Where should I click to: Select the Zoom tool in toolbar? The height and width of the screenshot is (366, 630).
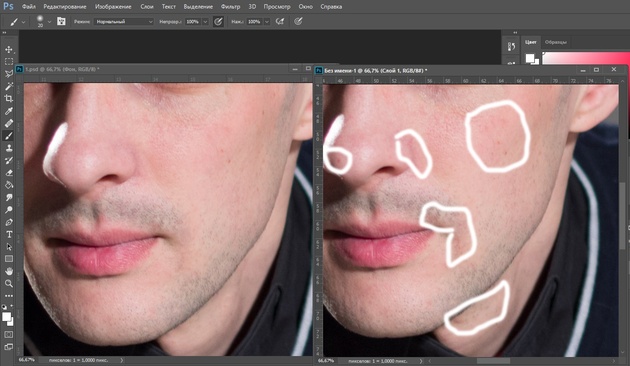[x=8, y=284]
